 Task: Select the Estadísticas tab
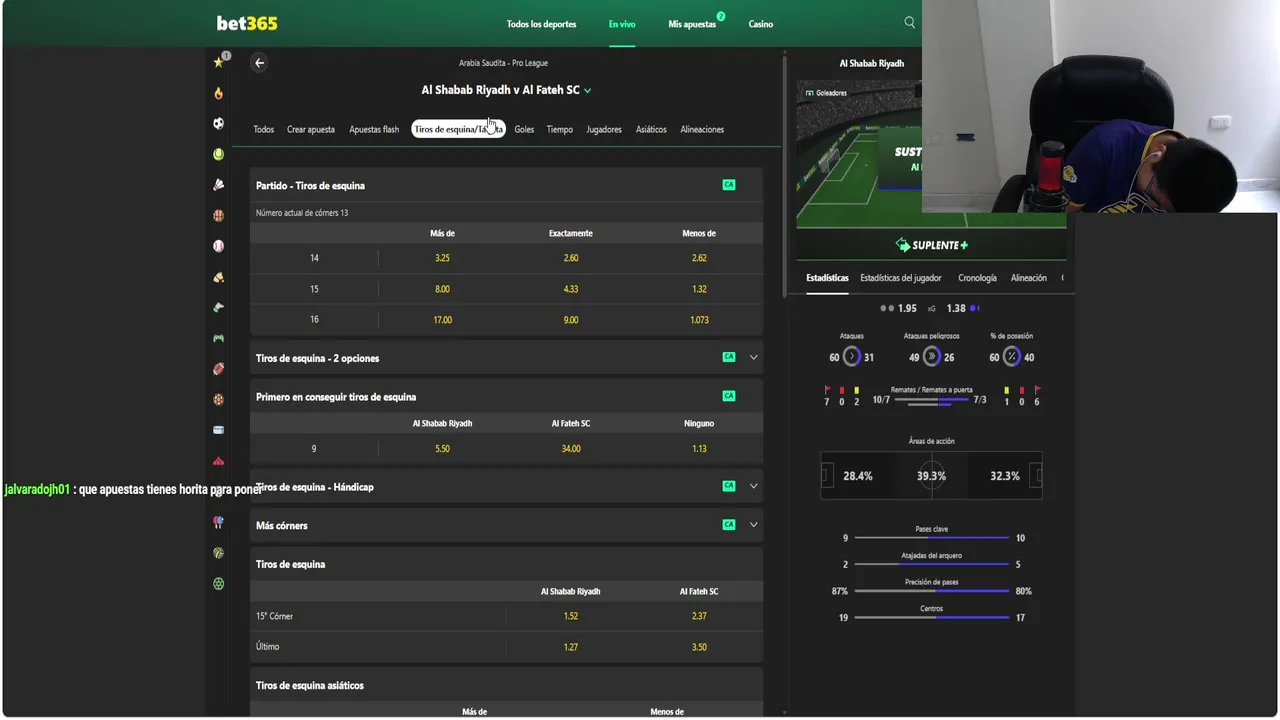(x=827, y=278)
